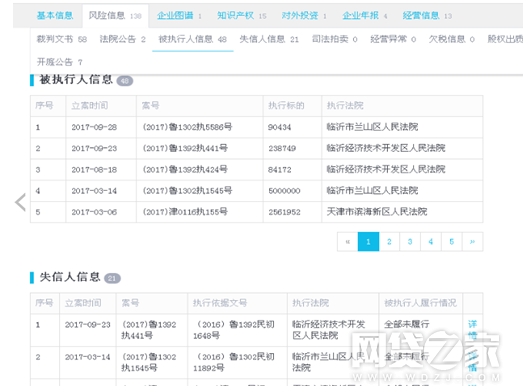This screenshot has width=523, height=392.
Task: Select the 被执行人信息 sub-tab
Action: [x=192, y=39]
